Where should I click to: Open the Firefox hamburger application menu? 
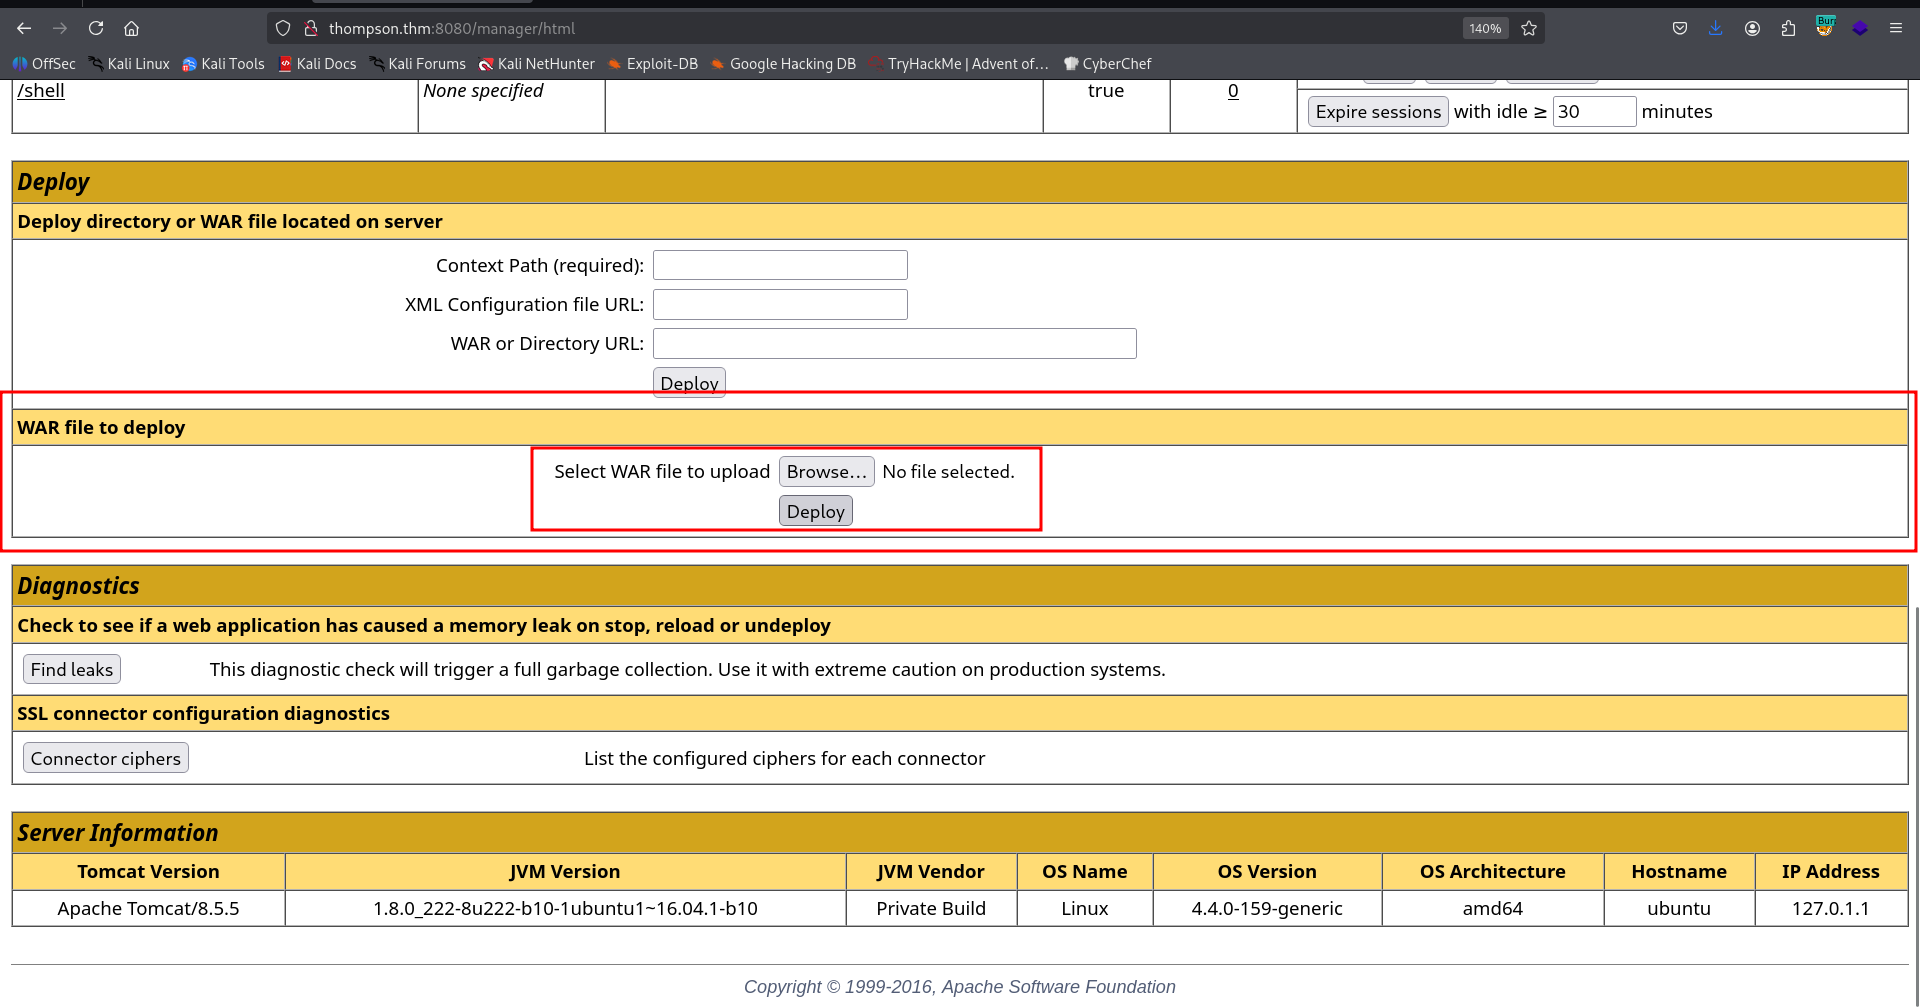pyautogui.click(x=1895, y=28)
